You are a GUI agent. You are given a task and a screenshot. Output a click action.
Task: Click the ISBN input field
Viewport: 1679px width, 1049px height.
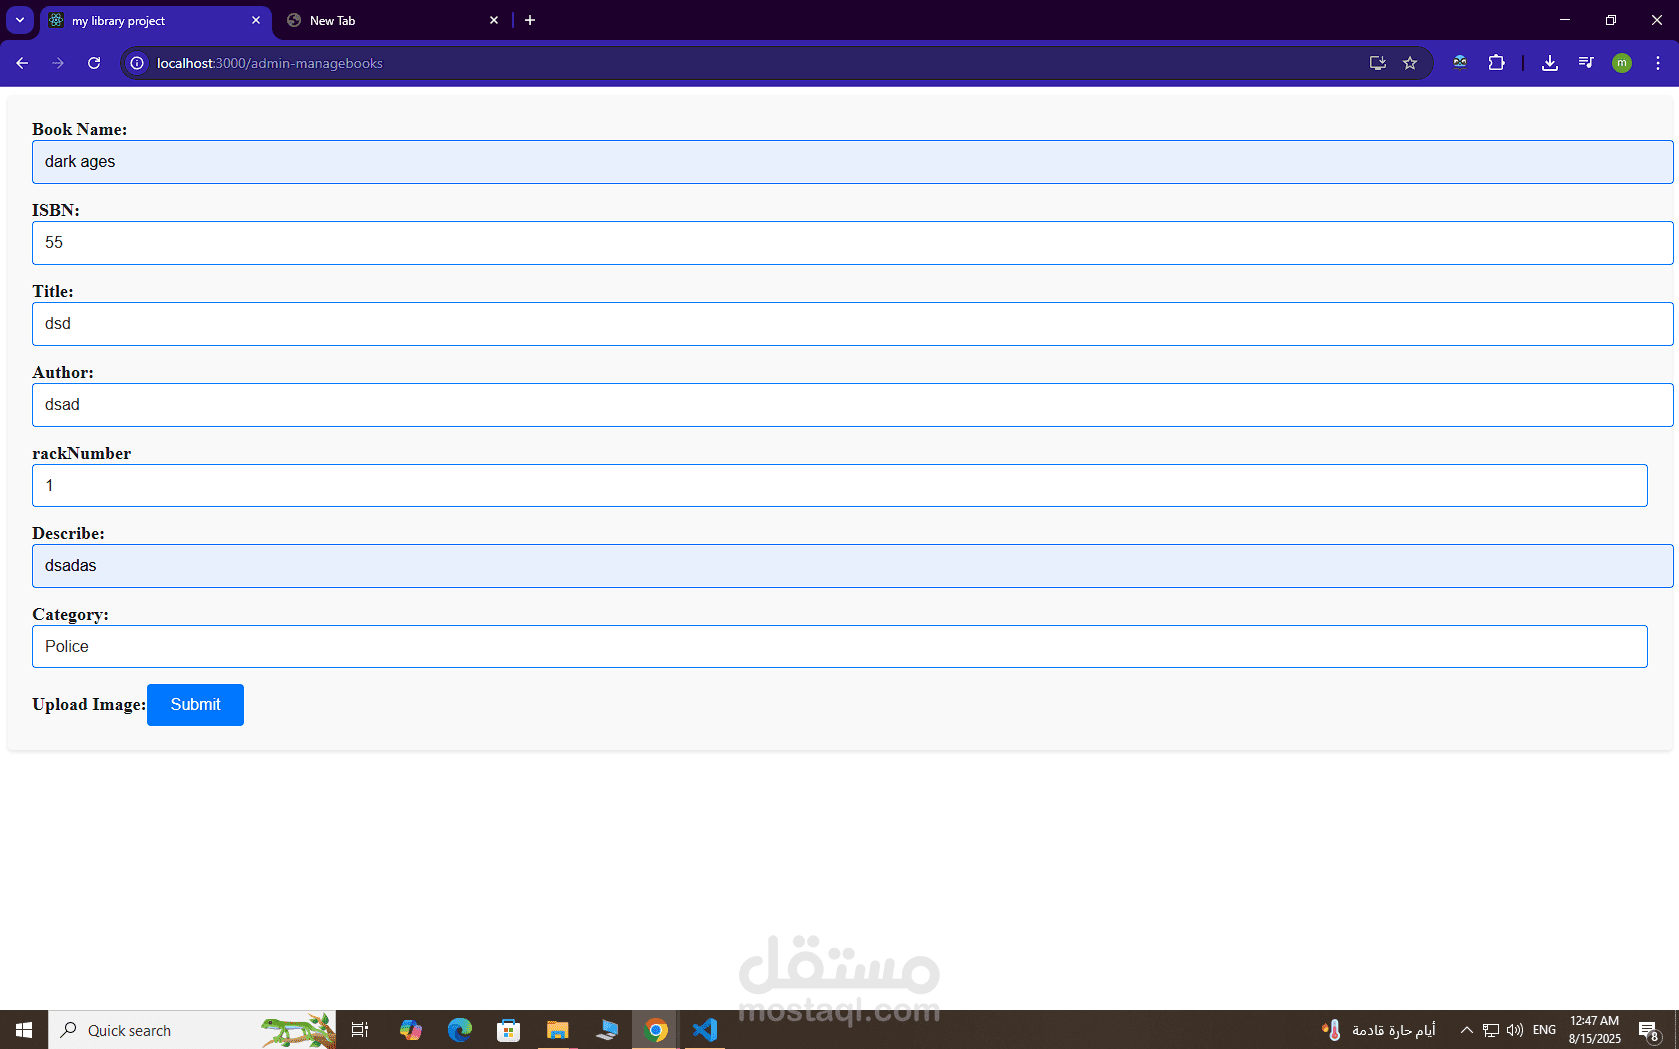click(x=852, y=243)
